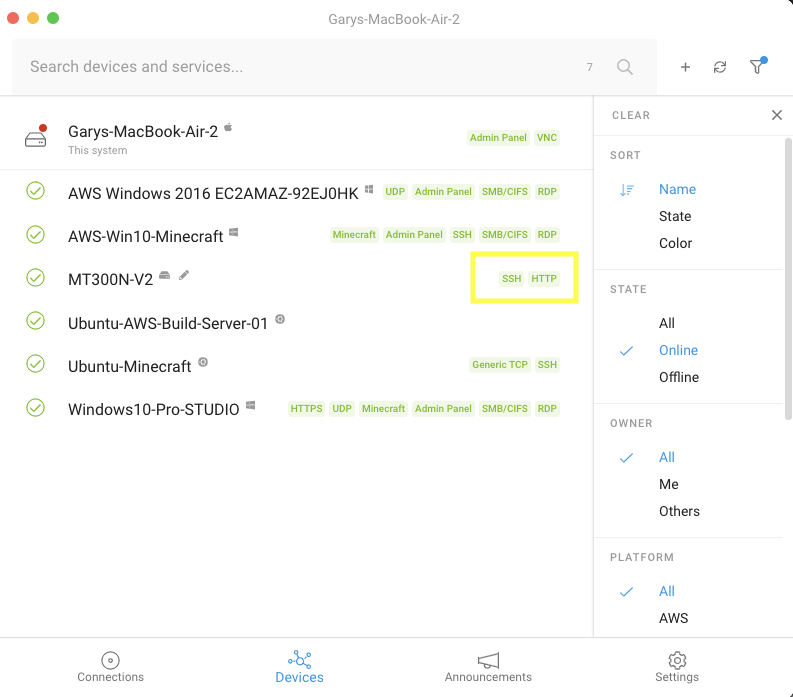Click the Garys-MacBook-Air-2 device drive icon
The width and height of the screenshot is (793, 697).
tap(36, 136)
